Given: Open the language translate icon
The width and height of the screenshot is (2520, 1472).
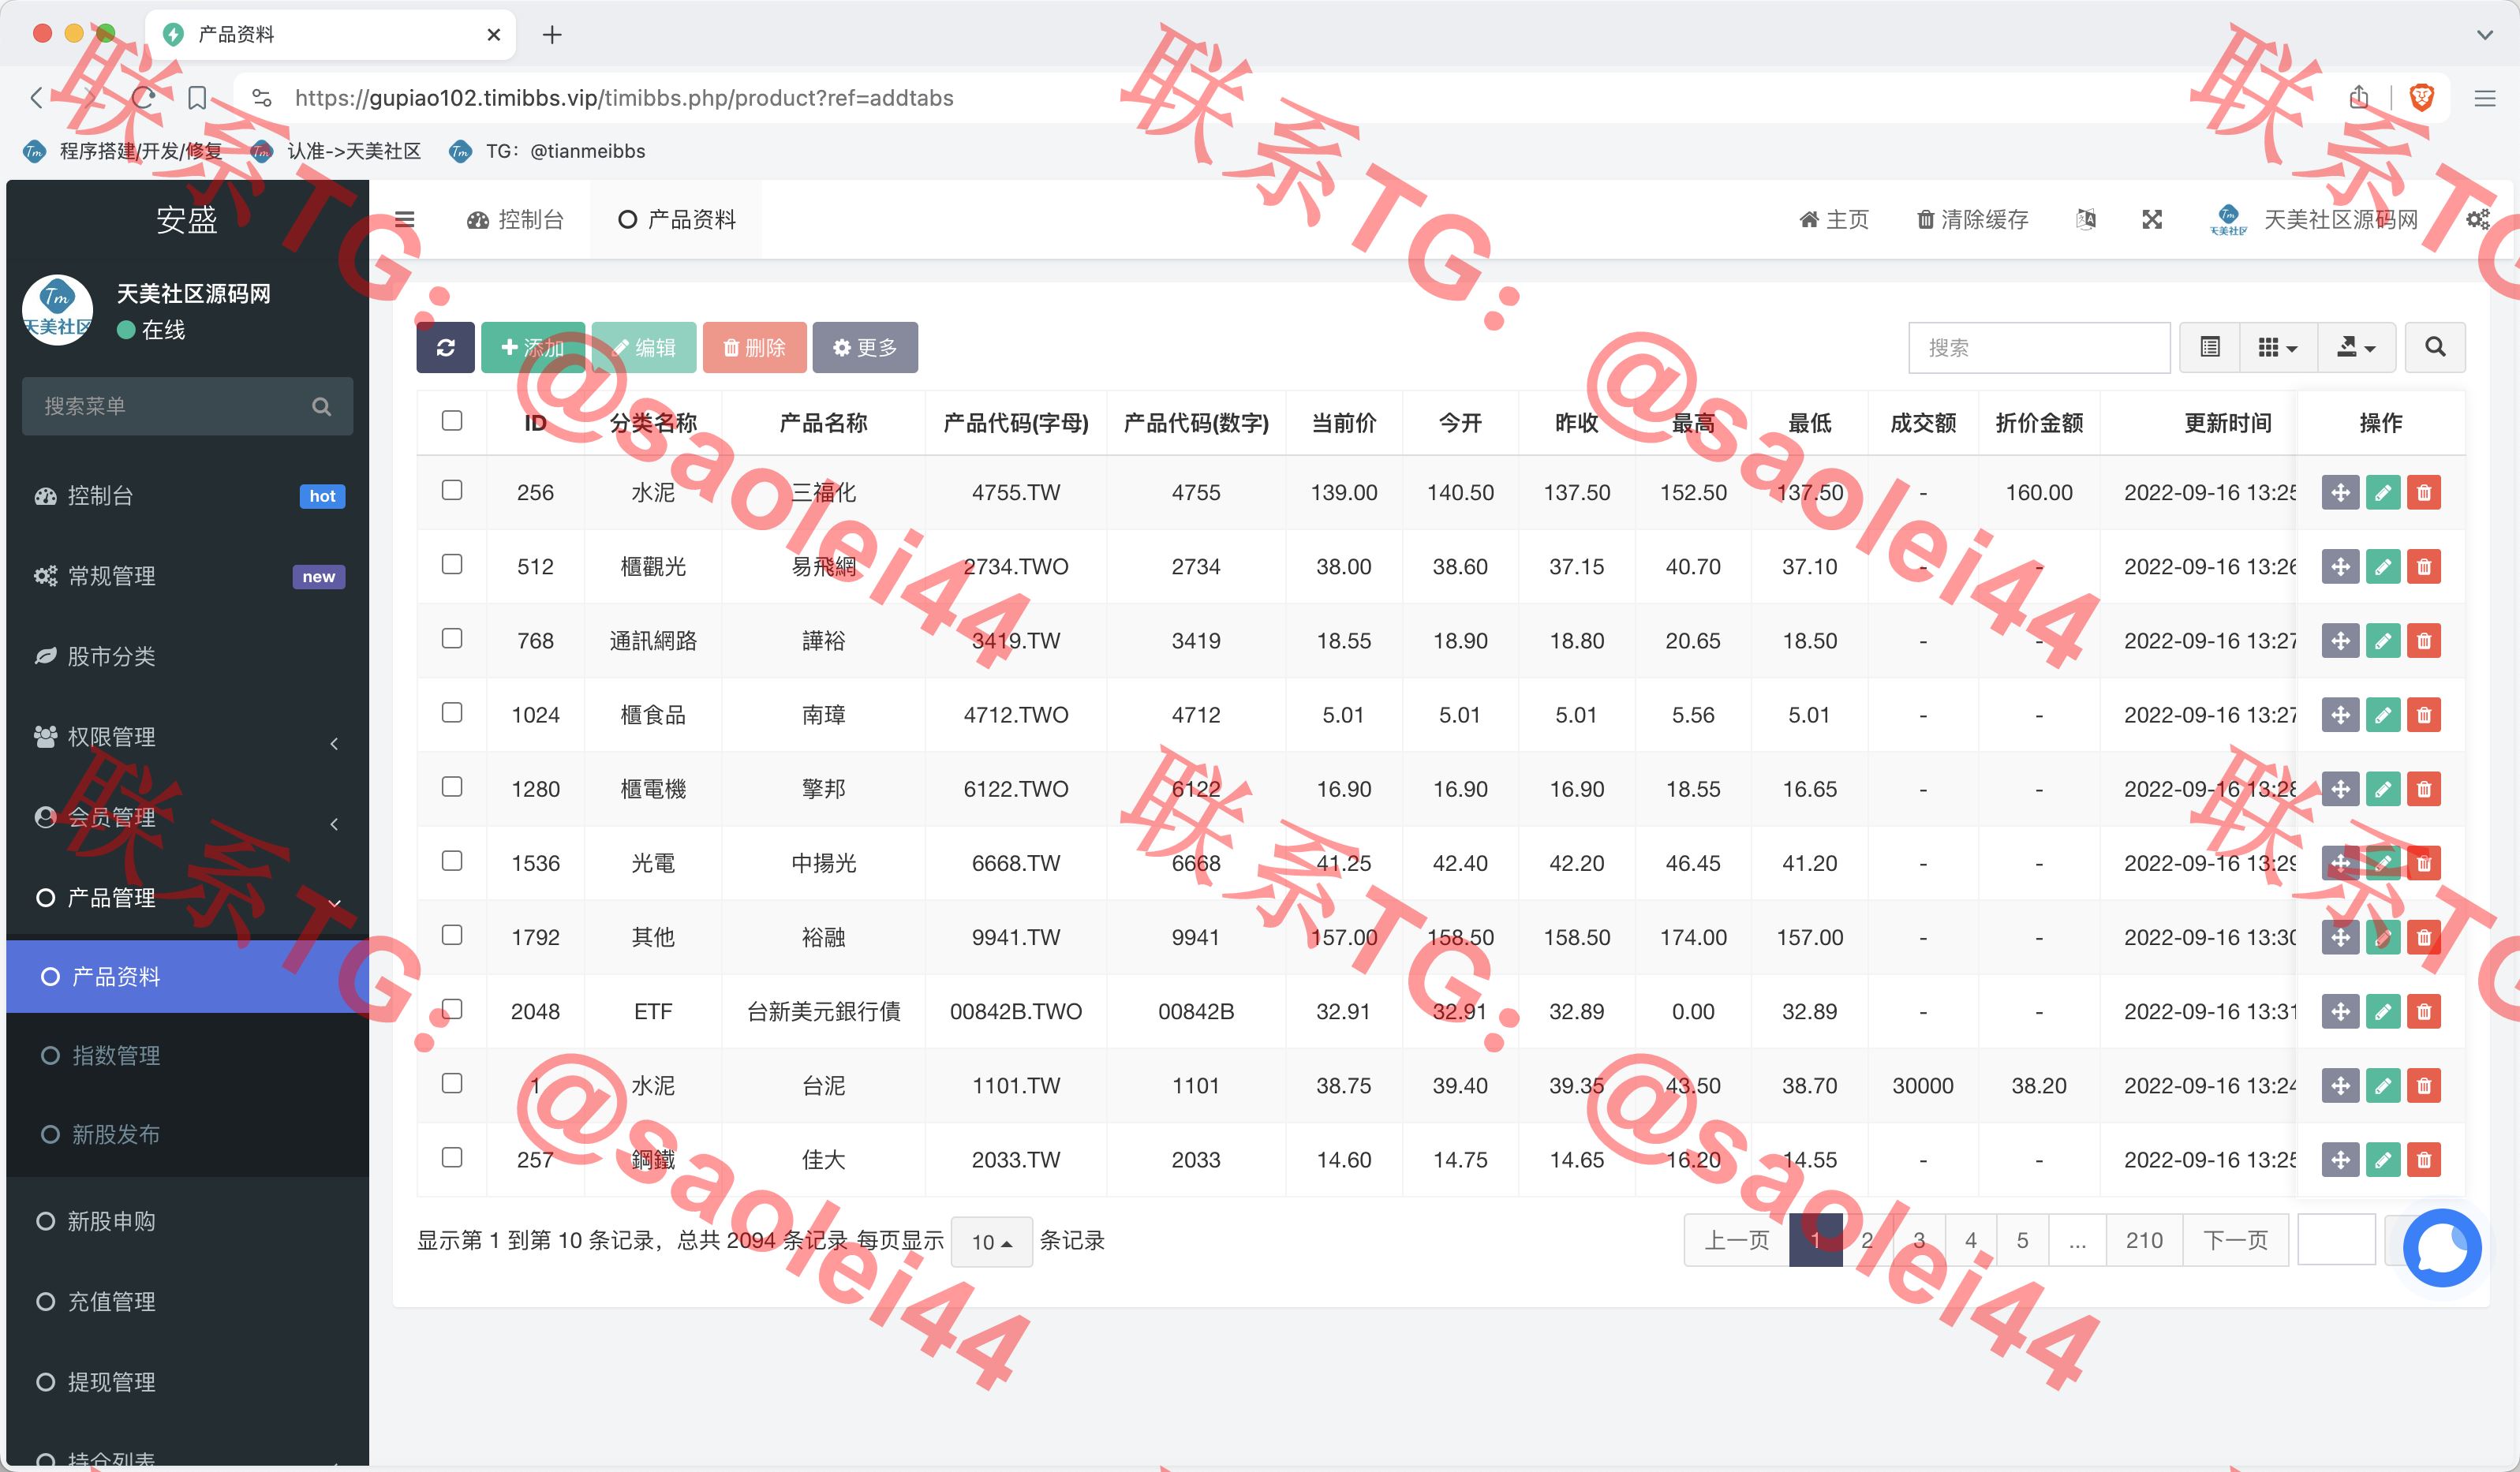Looking at the screenshot, I should click(2085, 219).
